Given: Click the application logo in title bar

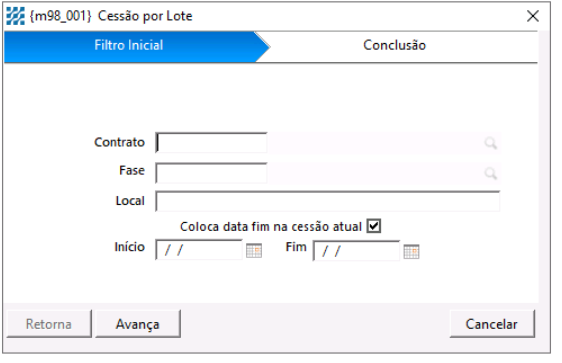Looking at the screenshot, I should coord(15,16).
